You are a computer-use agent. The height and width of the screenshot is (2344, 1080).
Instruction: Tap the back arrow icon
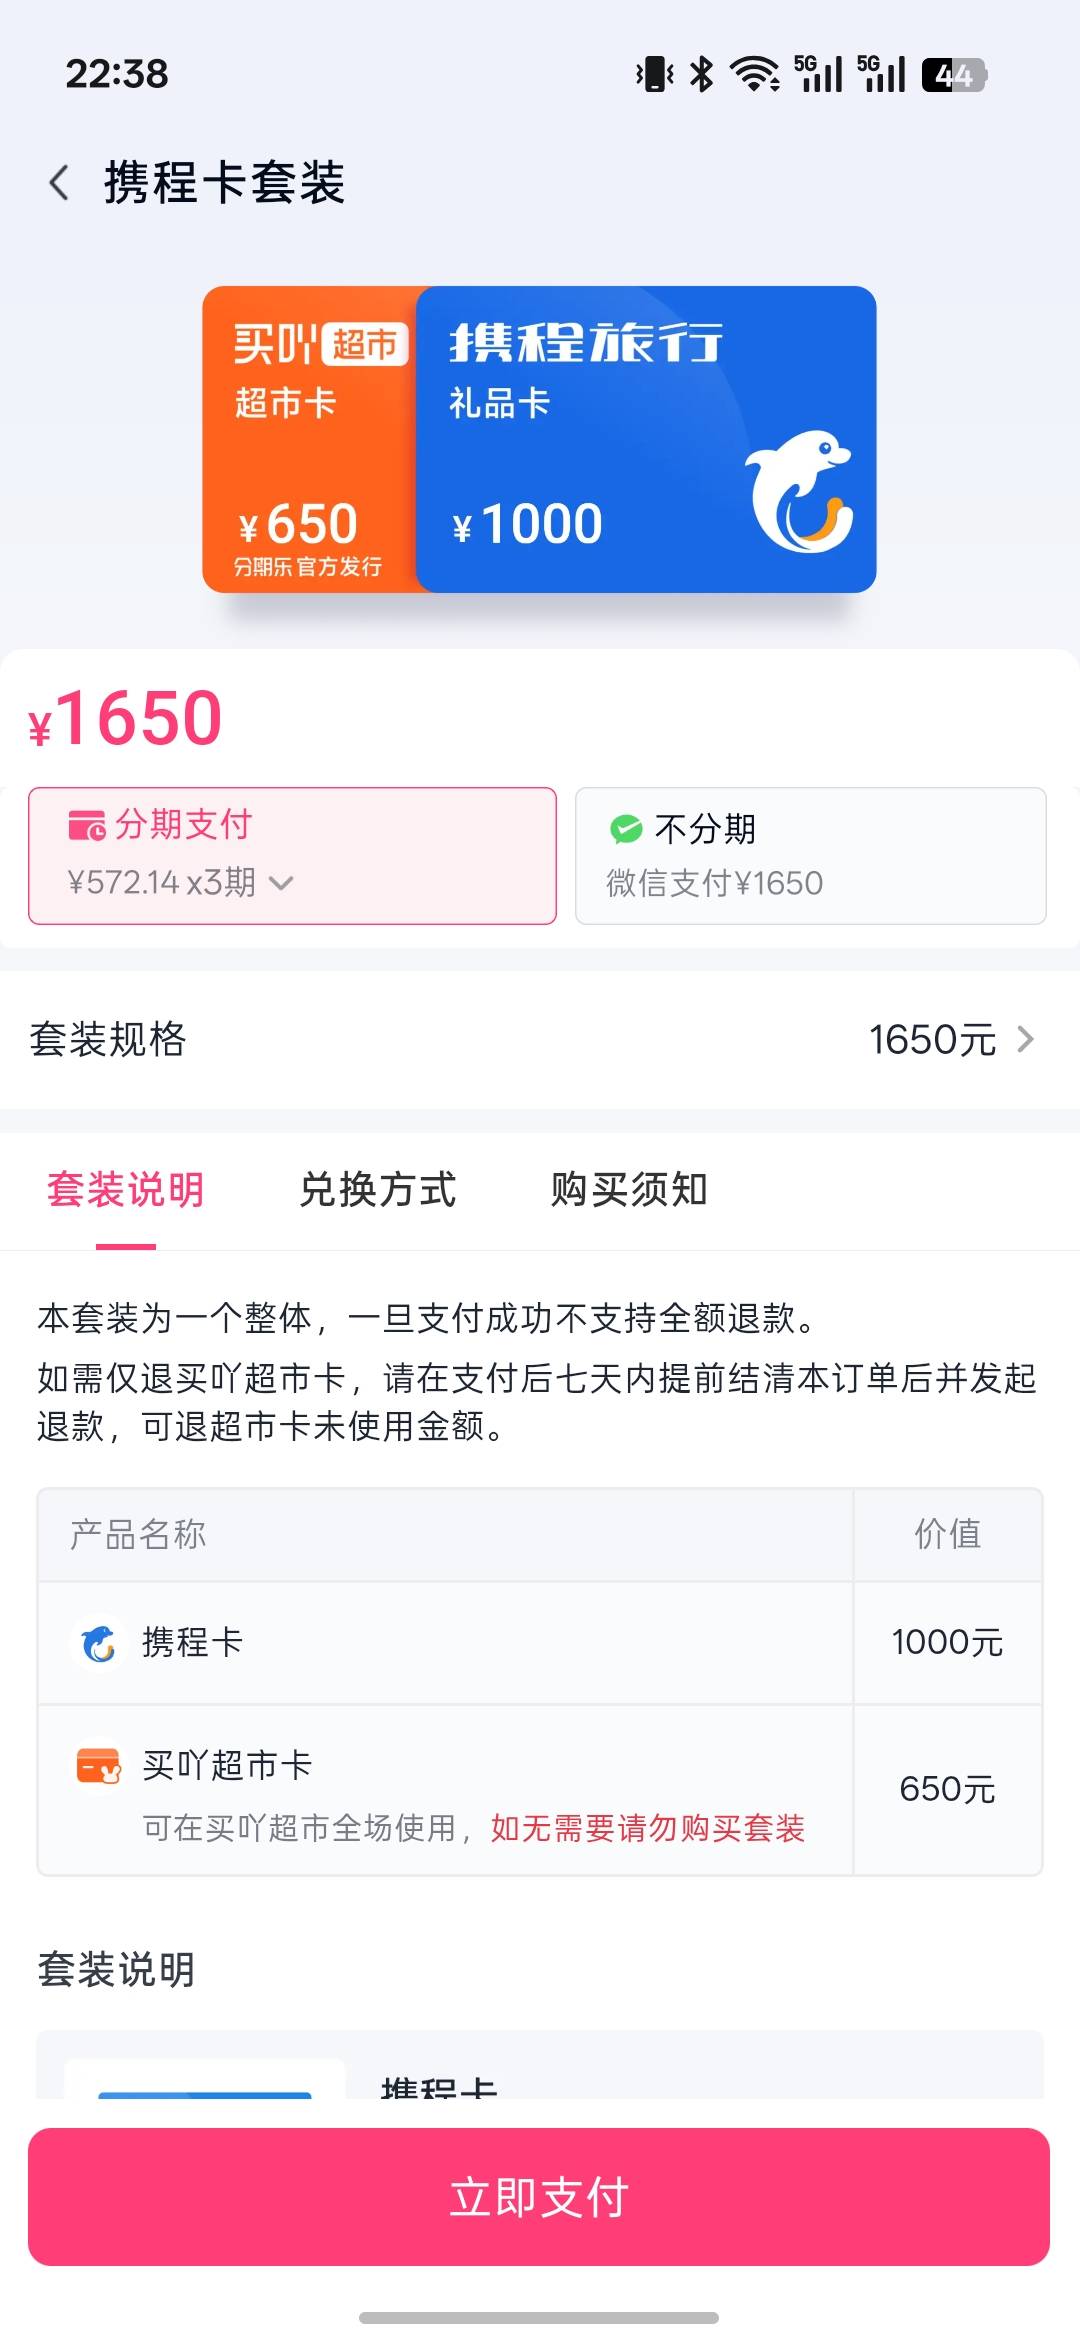pyautogui.click(x=59, y=182)
